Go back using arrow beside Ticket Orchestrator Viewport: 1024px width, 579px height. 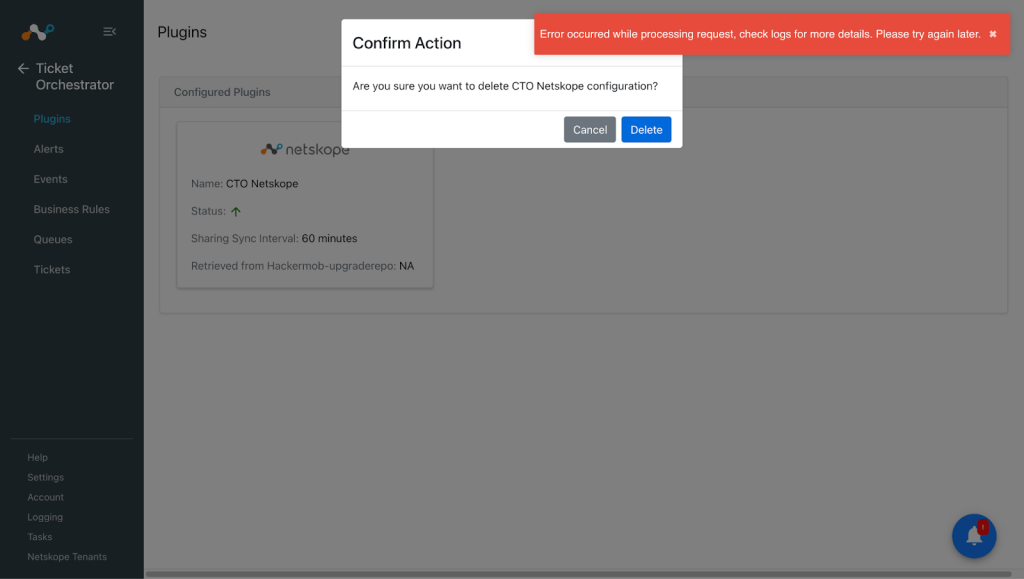tap(24, 68)
